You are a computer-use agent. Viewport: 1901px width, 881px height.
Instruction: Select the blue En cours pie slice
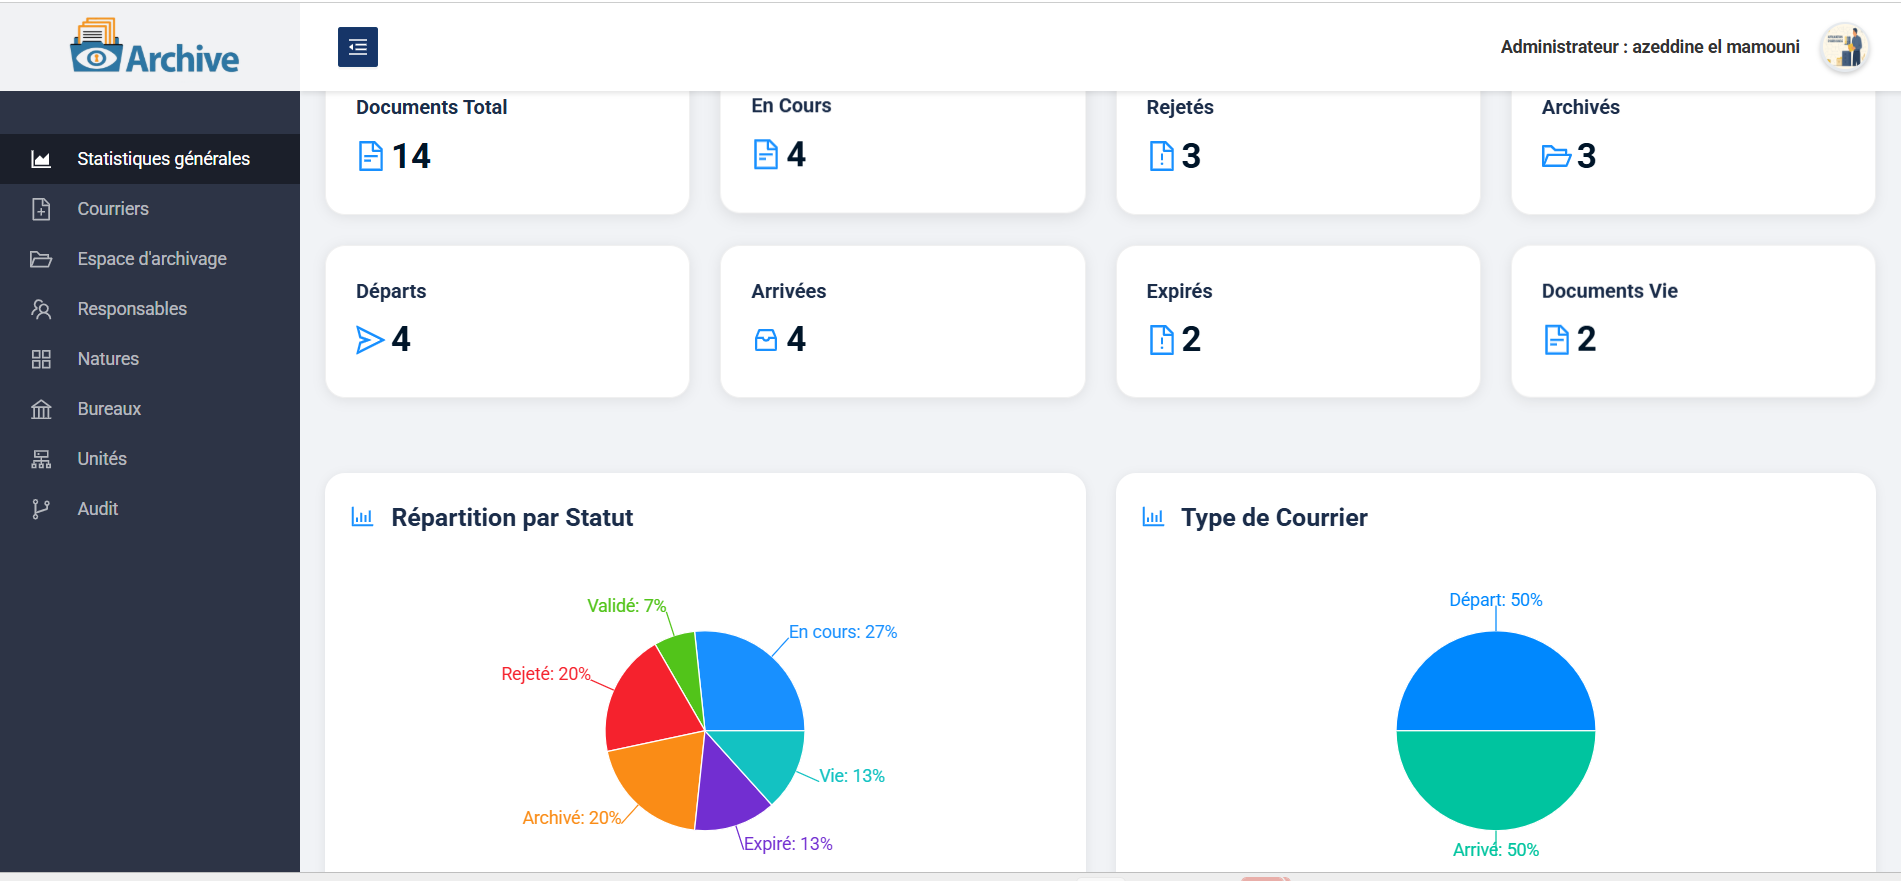750,685
